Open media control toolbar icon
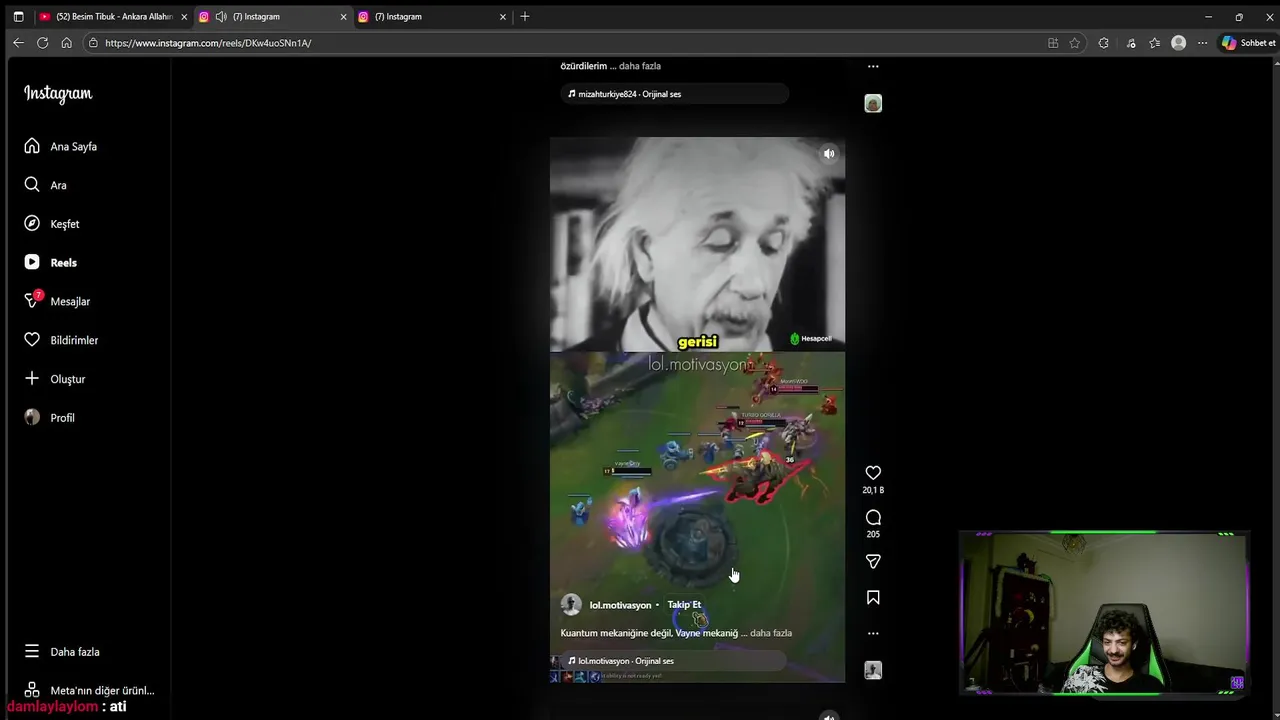Image resolution: width=1280 pixels, height=720 pixels. tap(1130, 43)
